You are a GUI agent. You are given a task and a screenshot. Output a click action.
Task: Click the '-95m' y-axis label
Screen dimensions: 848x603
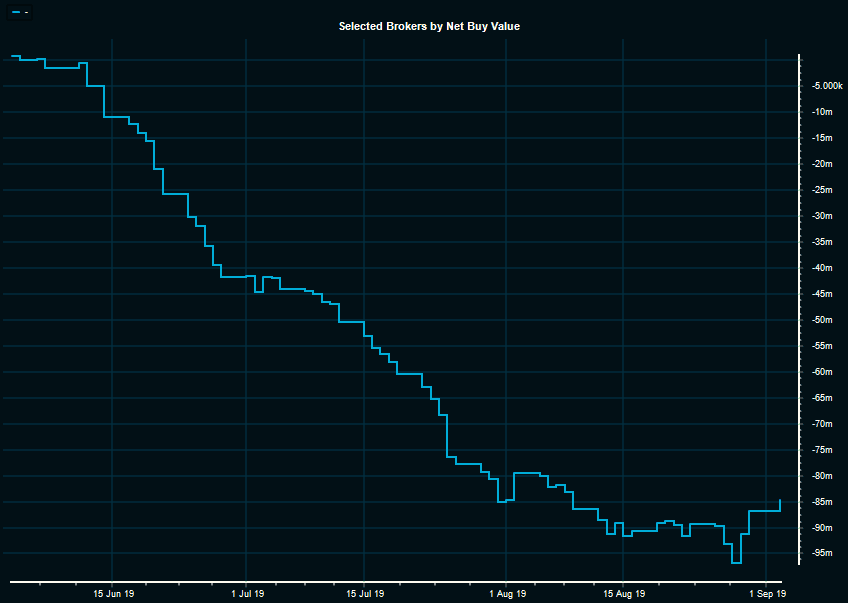(x=822, y=554)
